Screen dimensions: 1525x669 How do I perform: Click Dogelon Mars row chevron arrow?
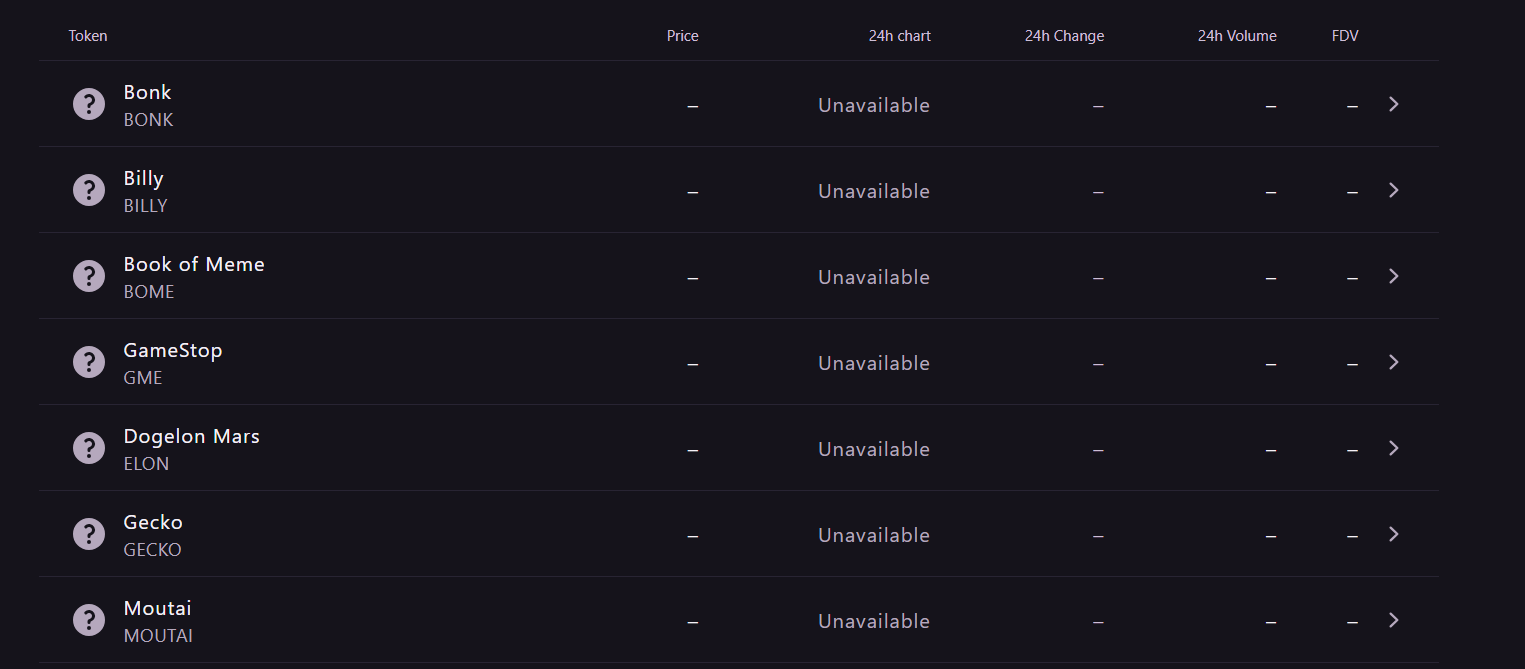[1393, 448]
